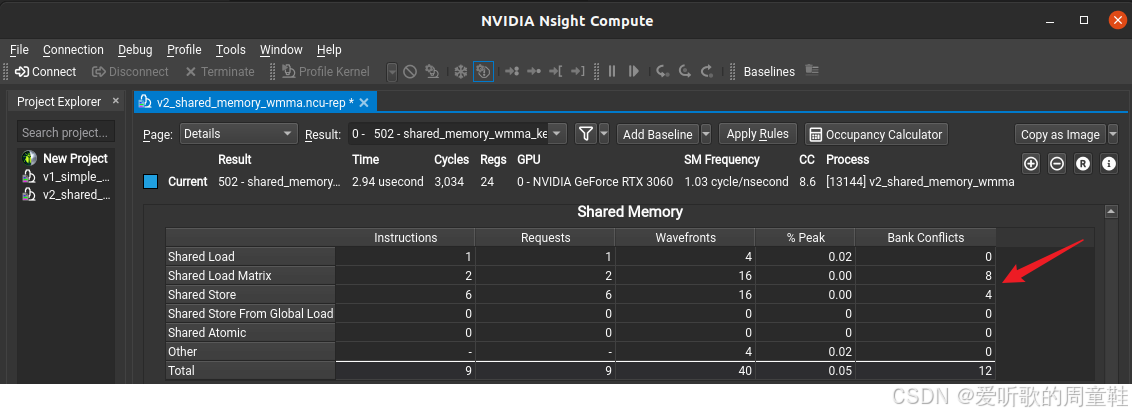This screenshot has height=416, width=1132.
Task: Click the '0 - NVIDIA GeForce RTX 3060' GPU value
Action: tap(595, 181)
